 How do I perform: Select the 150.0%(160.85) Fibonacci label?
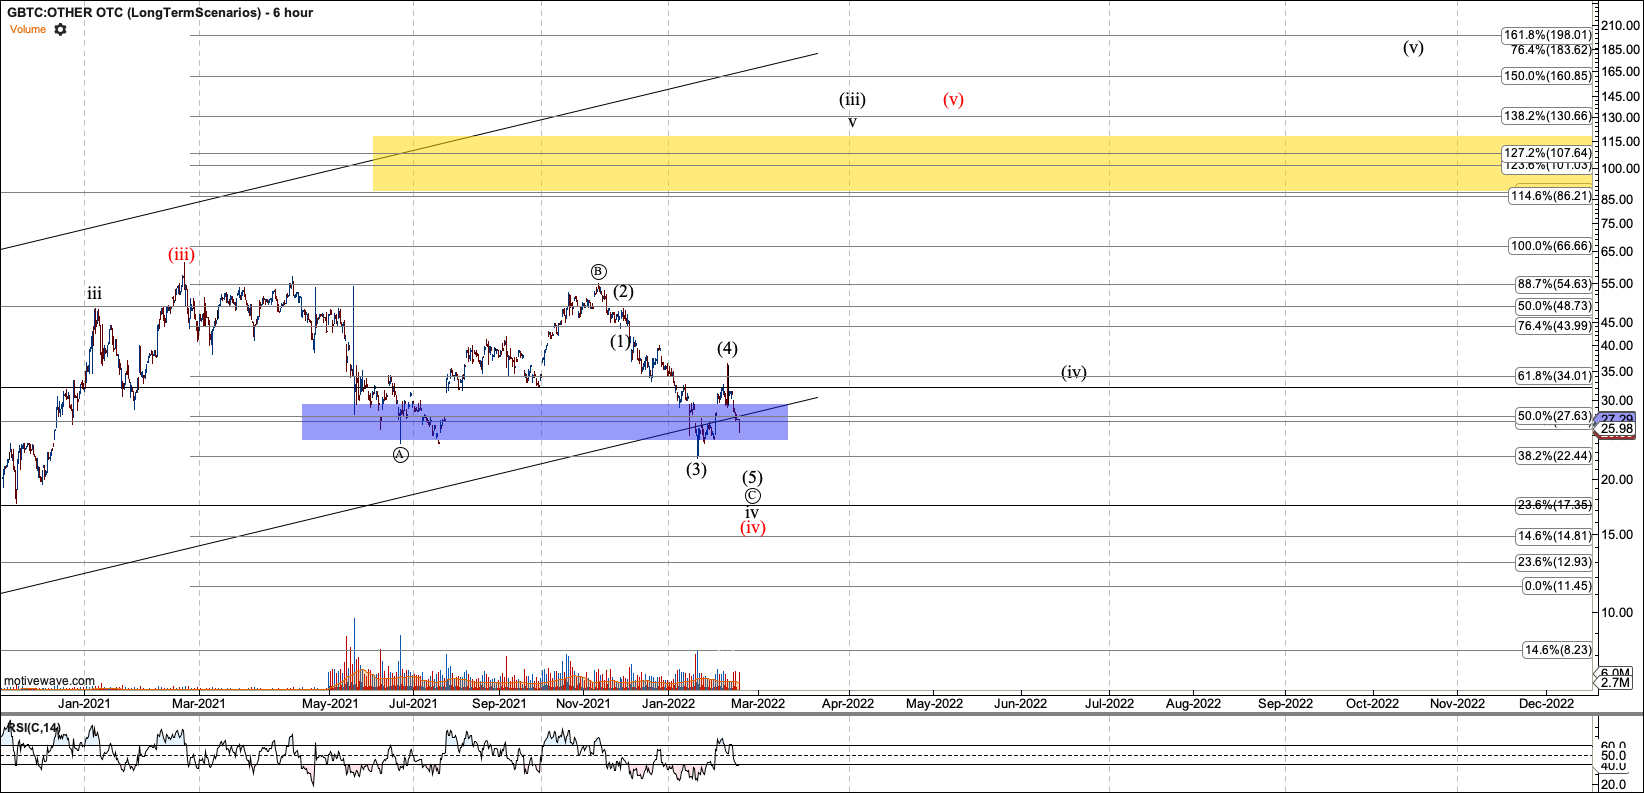(x=1547, y=76)
